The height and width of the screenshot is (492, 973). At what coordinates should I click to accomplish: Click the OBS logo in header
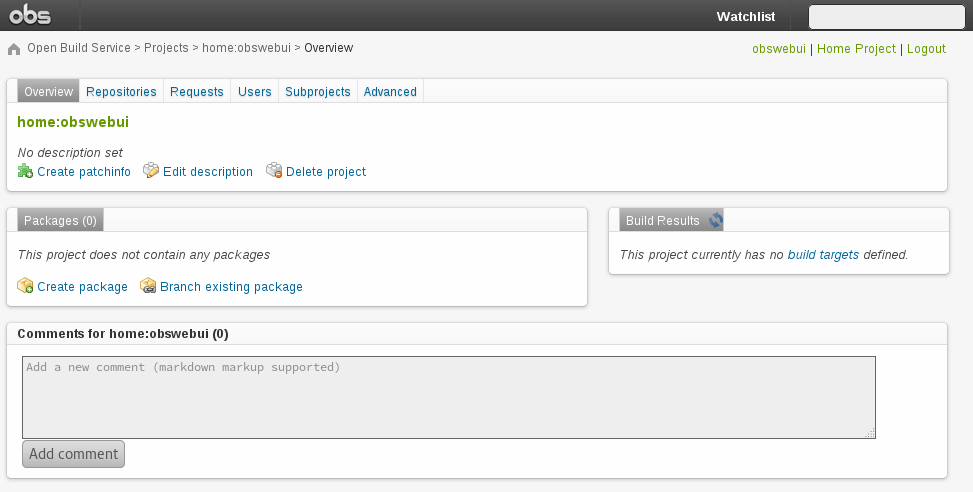30,15
